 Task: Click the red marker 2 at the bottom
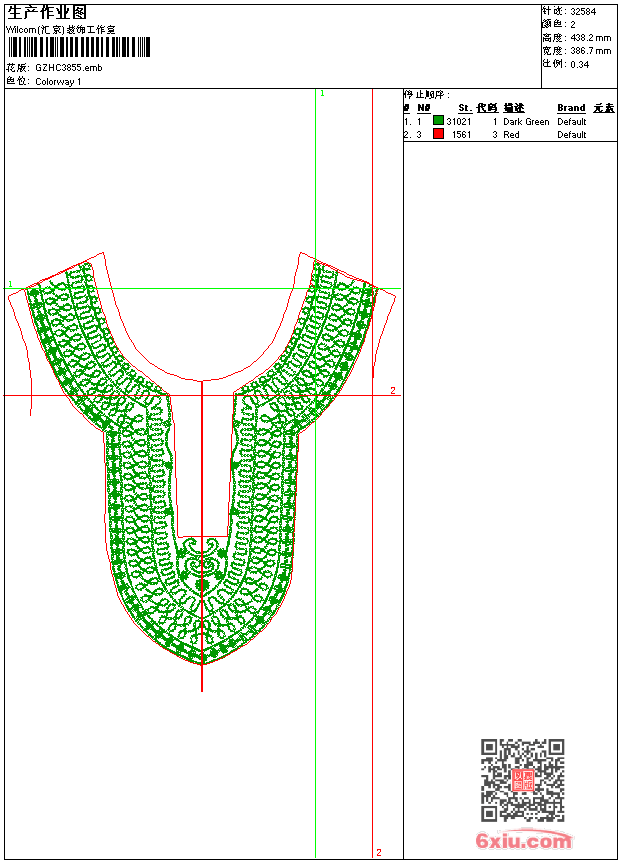click(x=379, y=852)
